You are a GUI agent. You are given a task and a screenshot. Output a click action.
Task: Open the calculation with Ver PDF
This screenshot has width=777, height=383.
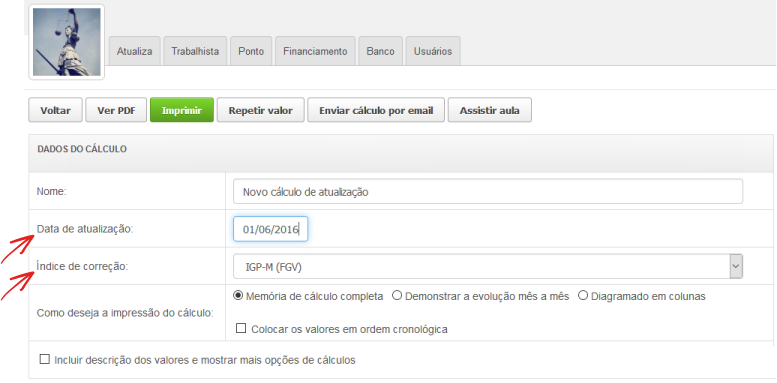[x=116, y=110]
